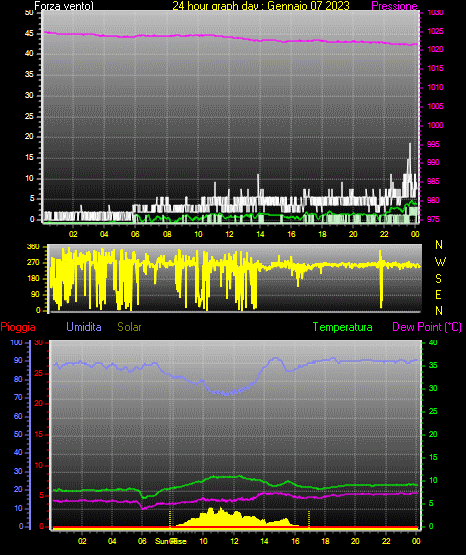466x555 pixels.
Task: Click the Pioggia legend label
Action: click(x=18, y=327)
